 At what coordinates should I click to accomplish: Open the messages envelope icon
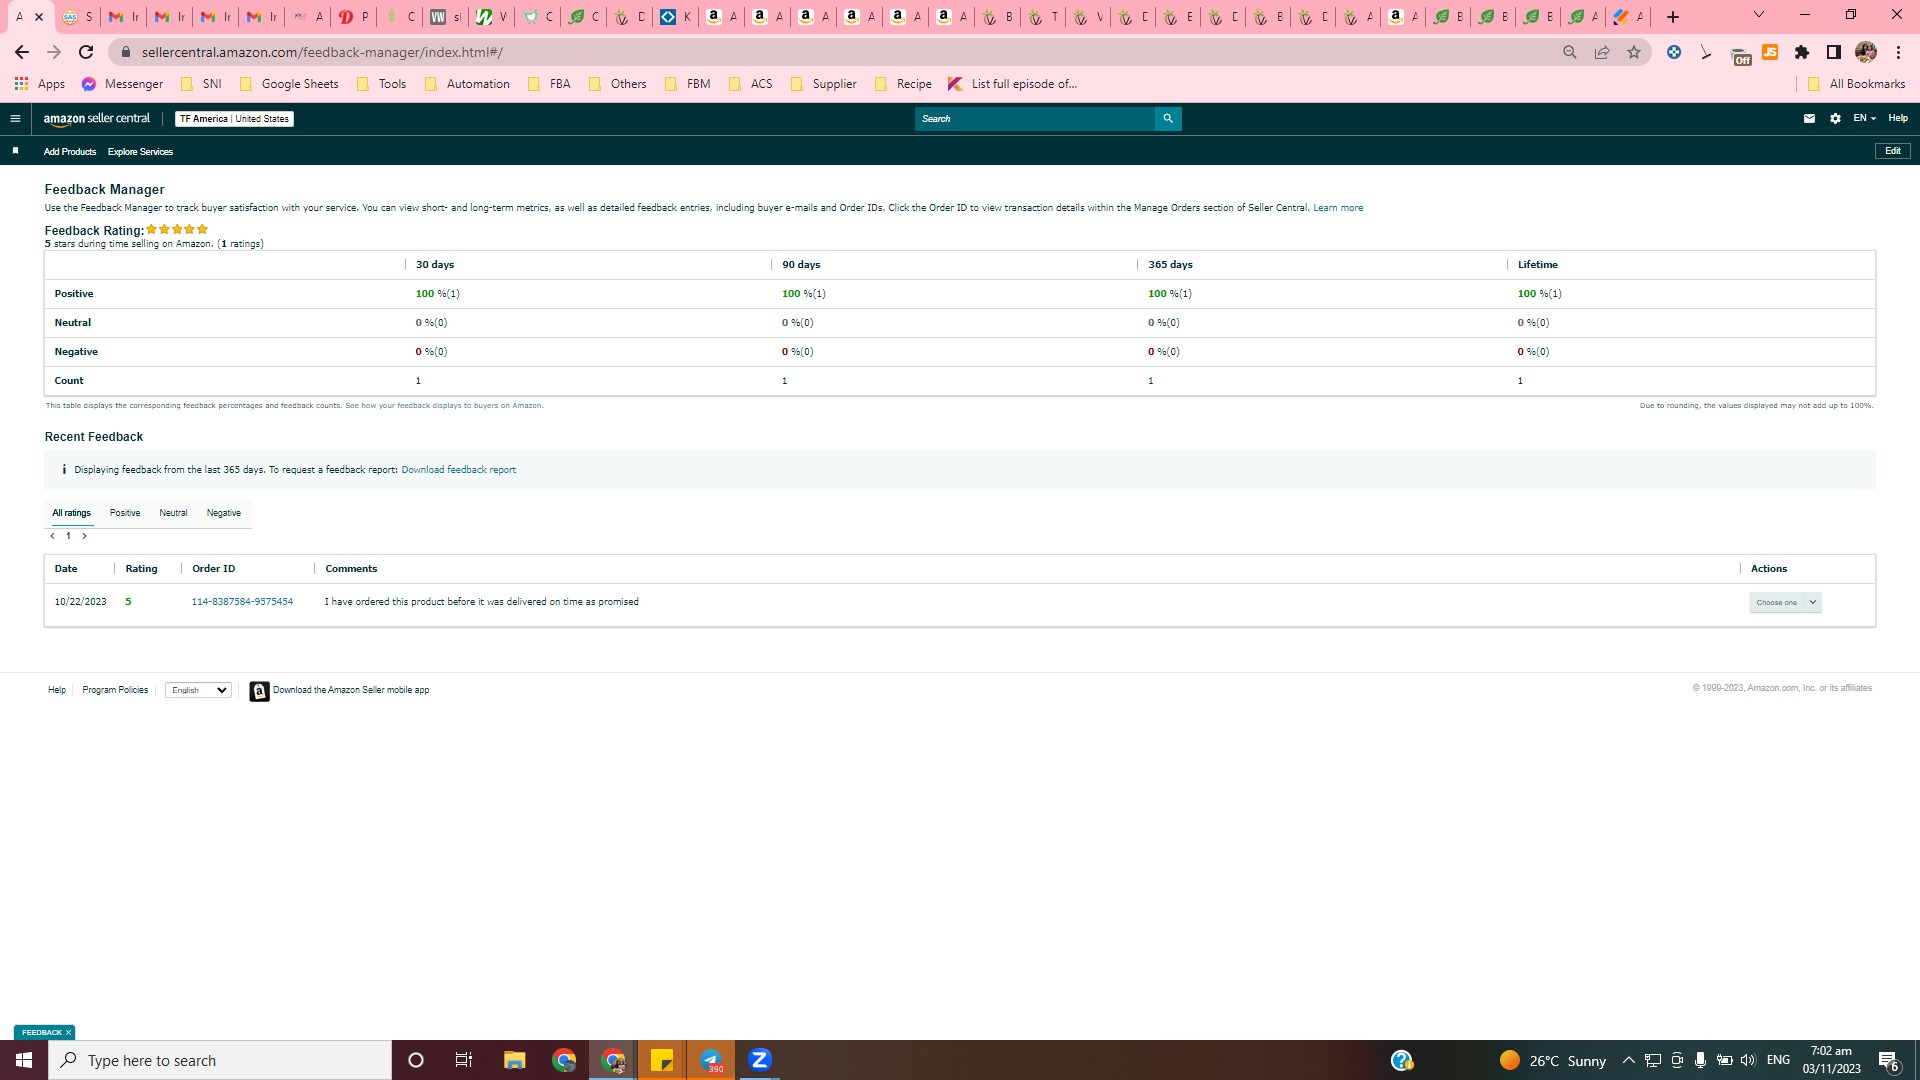pos(1809,118)
